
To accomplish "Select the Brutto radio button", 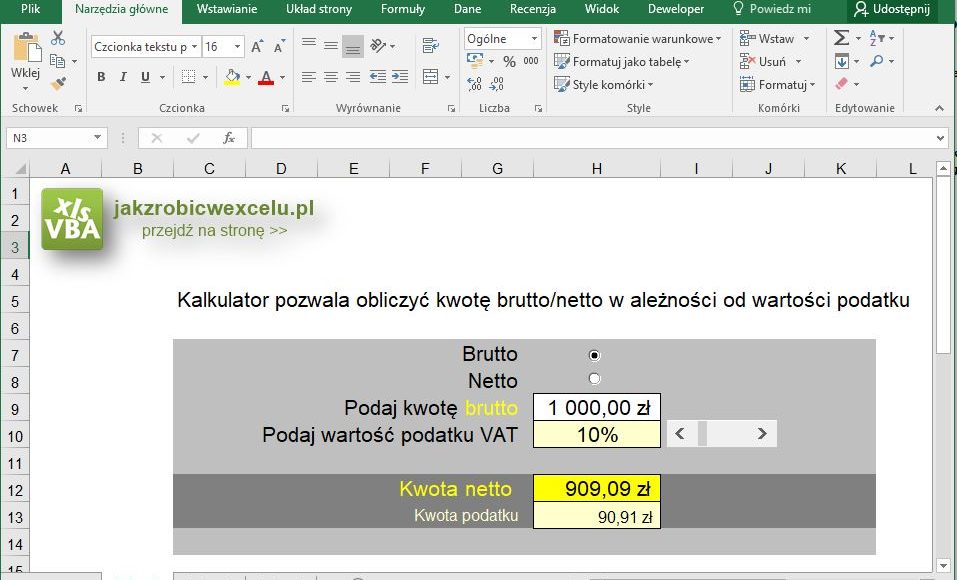I will 594,355.
